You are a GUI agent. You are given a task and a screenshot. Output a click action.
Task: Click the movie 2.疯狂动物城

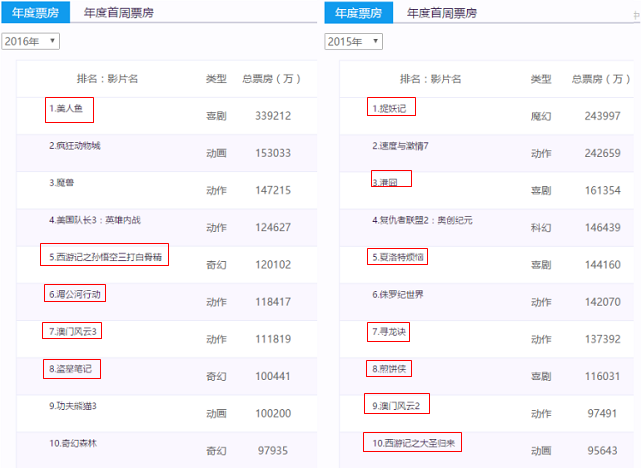(75, 145)
